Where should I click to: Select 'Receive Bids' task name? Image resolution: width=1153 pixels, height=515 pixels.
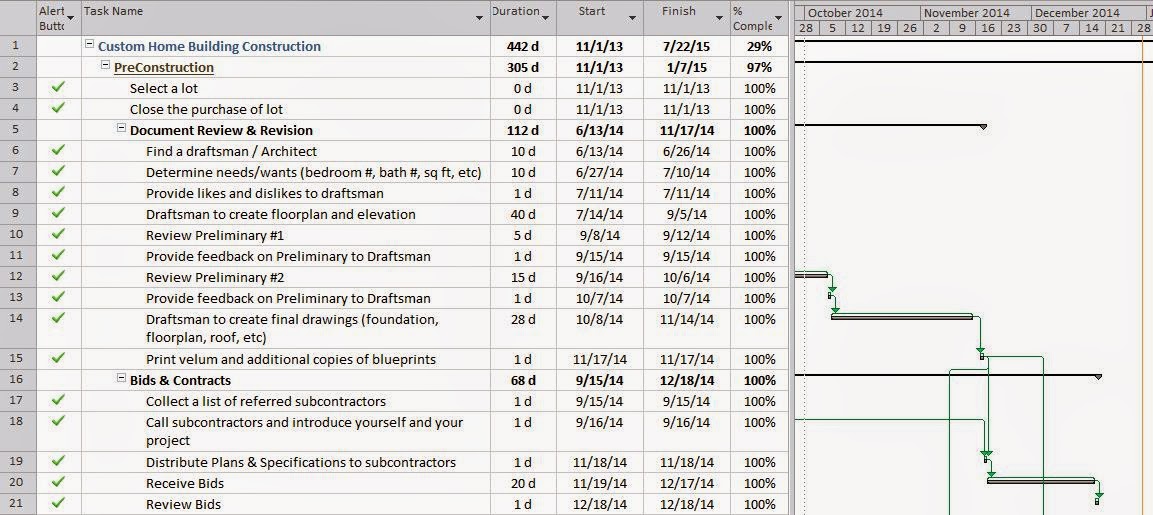pos(185,483)
